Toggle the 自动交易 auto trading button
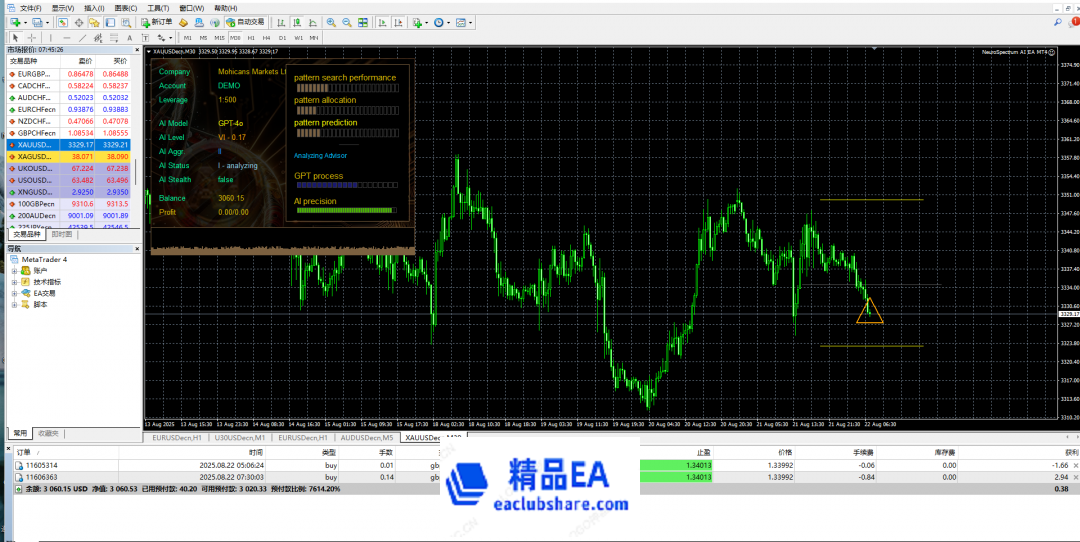Image resolution: width=1080 pixels, height=542 pixels. (x=245, y=22)
